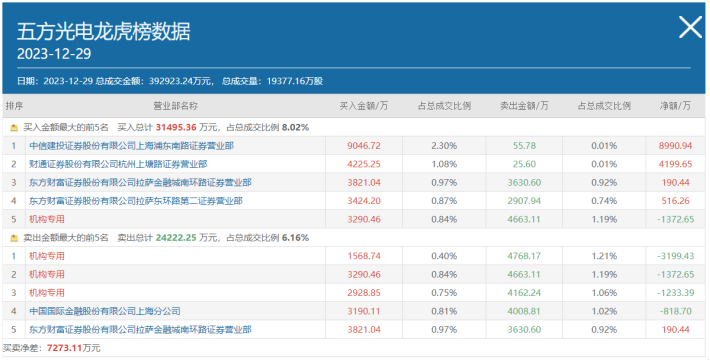
Task: Click the large date 2023-12-29 under title
Action: [x=54, y=53]
